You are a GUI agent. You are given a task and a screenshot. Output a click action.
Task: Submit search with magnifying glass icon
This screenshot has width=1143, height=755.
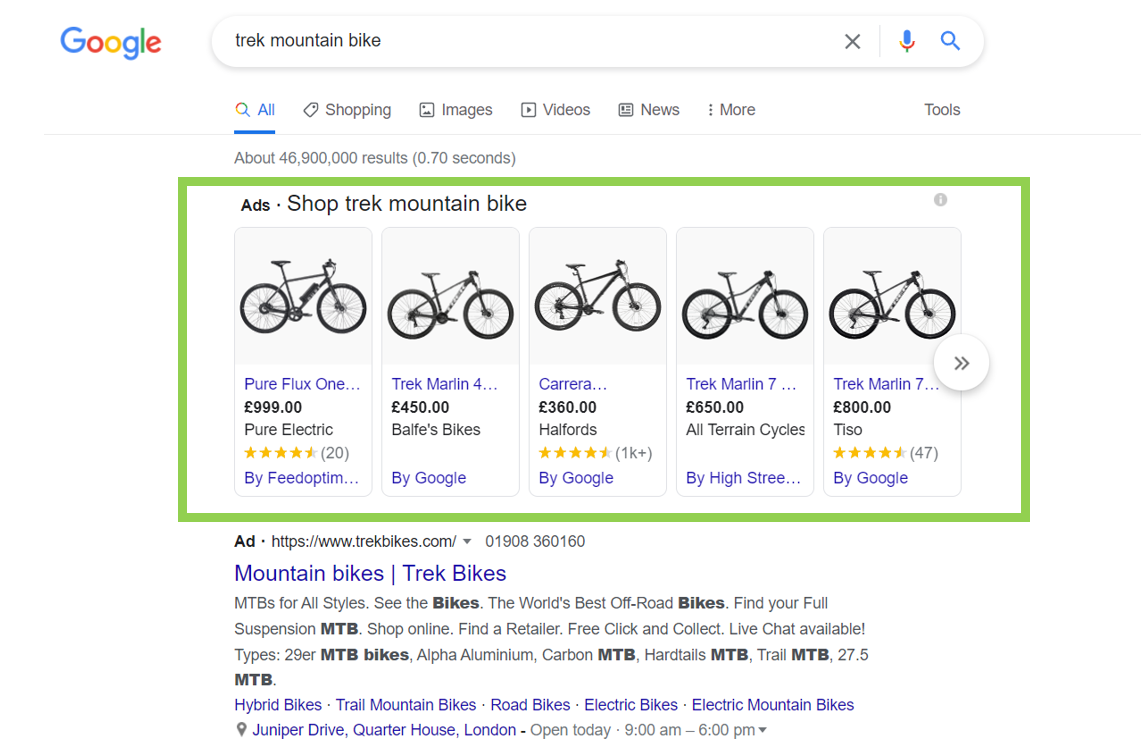pos(950,41)
